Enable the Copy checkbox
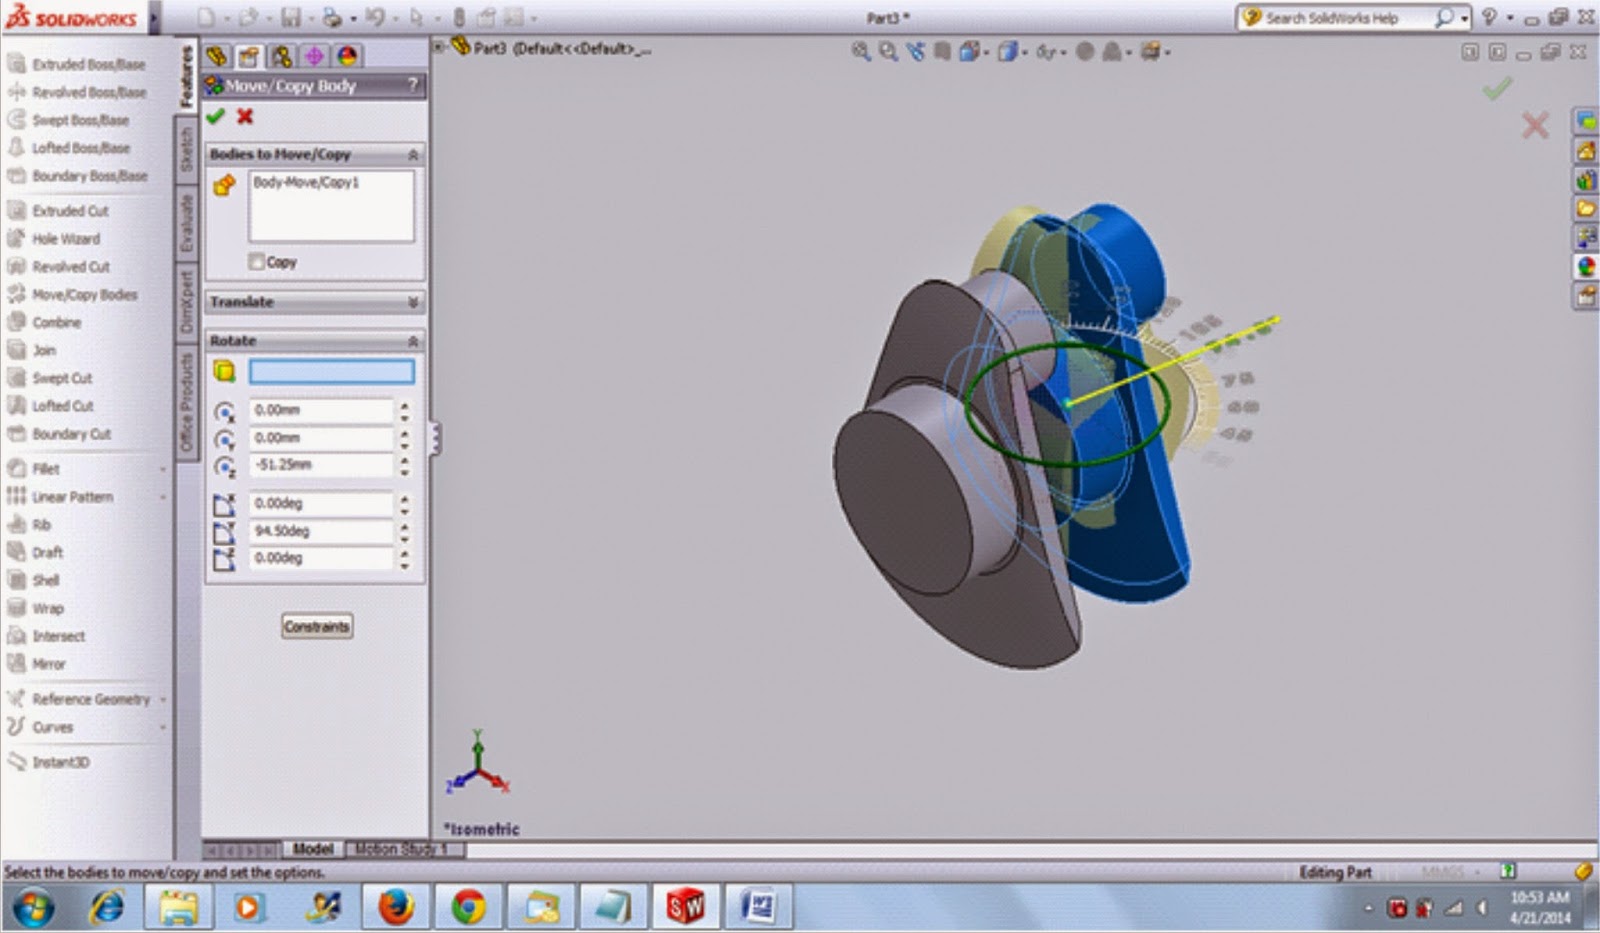Image resolution: width=1600 pixels, height=933 pixels. point(258,261)
